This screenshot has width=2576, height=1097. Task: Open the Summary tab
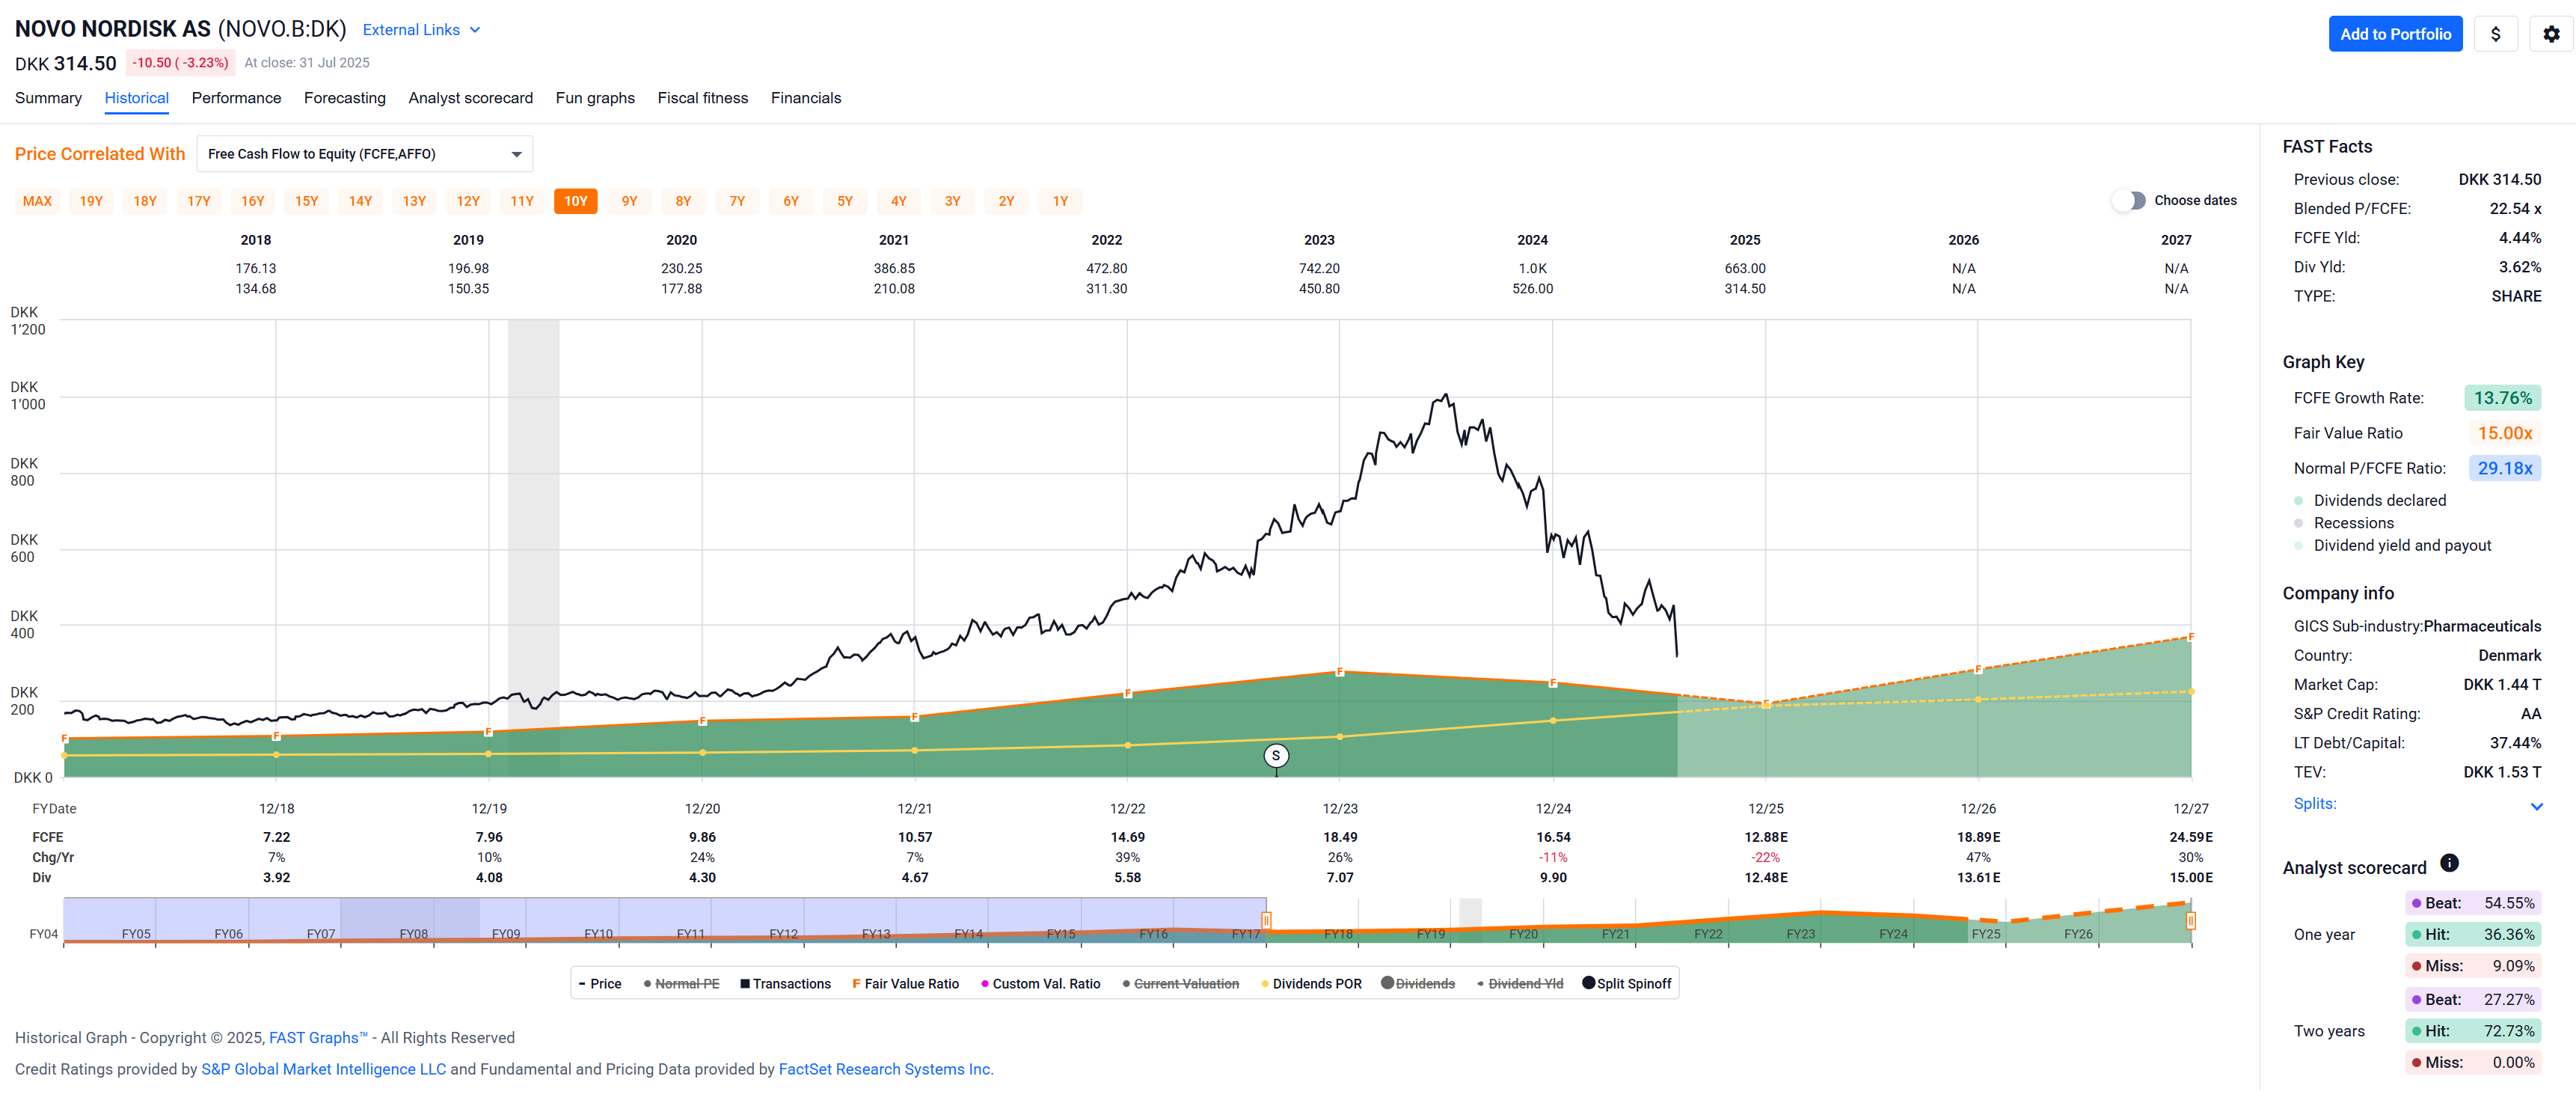point(48,98)
